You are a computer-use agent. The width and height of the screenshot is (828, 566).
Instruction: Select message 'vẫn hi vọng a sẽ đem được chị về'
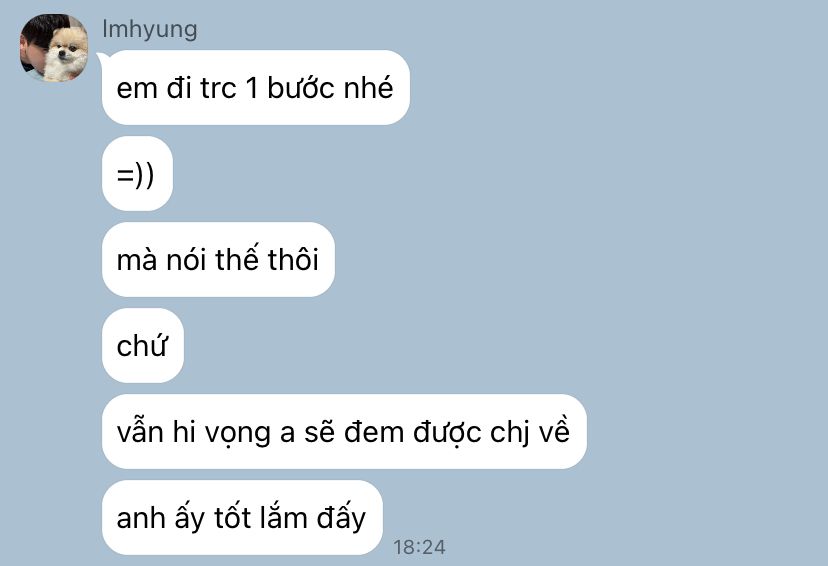coord(344,431)
